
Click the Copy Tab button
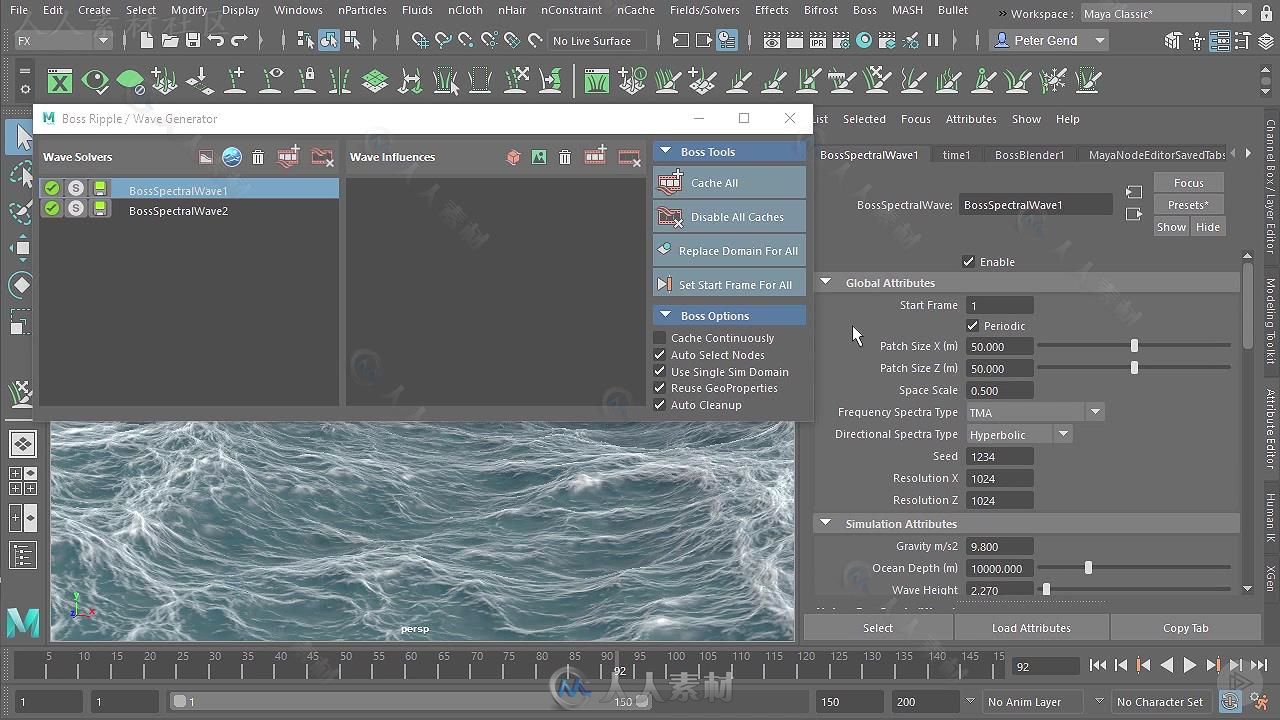(1185, 628)
